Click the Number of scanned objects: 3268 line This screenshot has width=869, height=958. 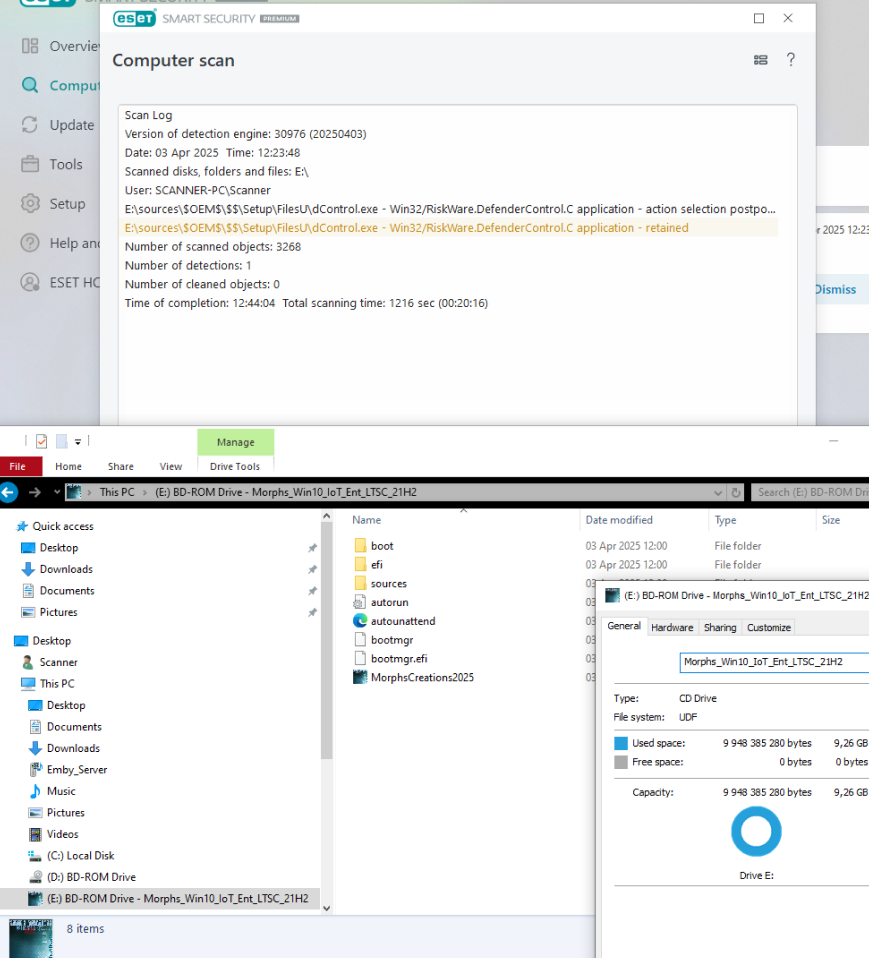(x=213, y=247)
